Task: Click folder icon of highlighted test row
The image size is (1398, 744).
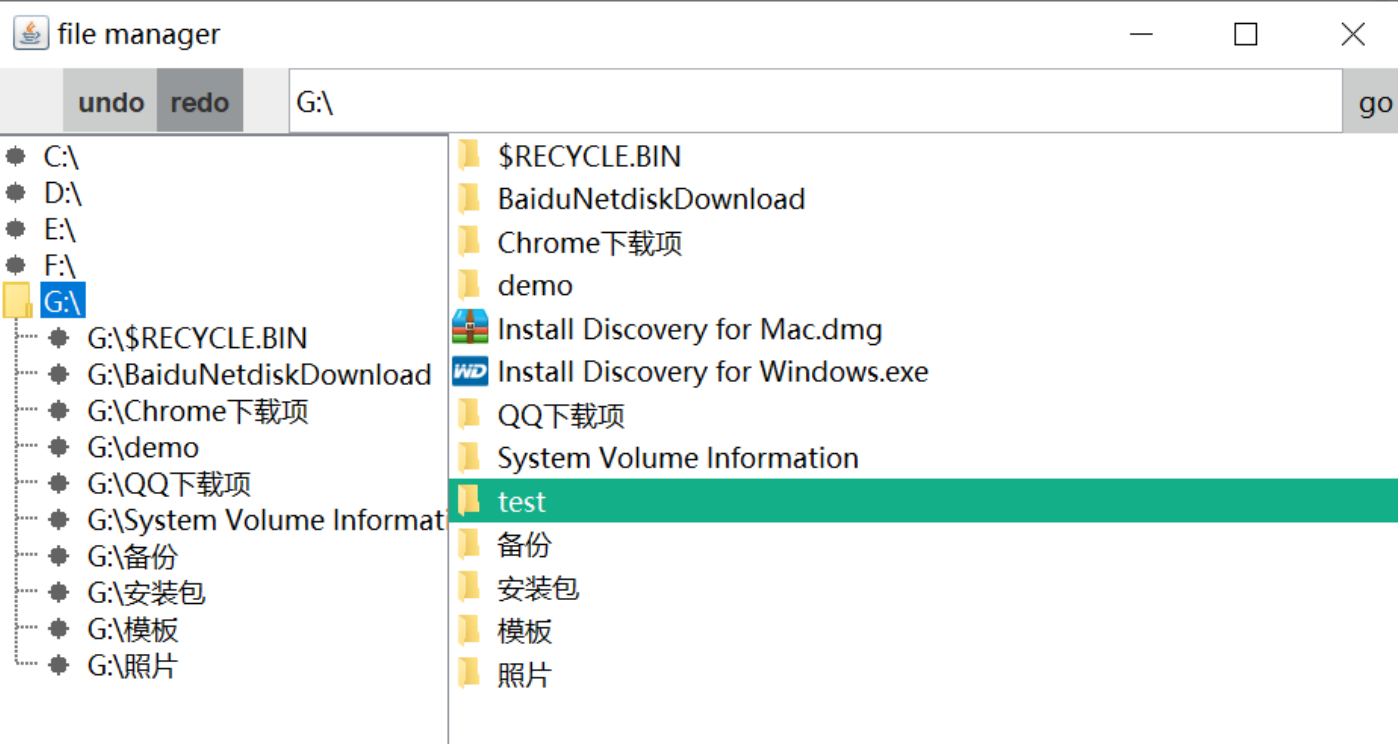Action: coord(469,501)
